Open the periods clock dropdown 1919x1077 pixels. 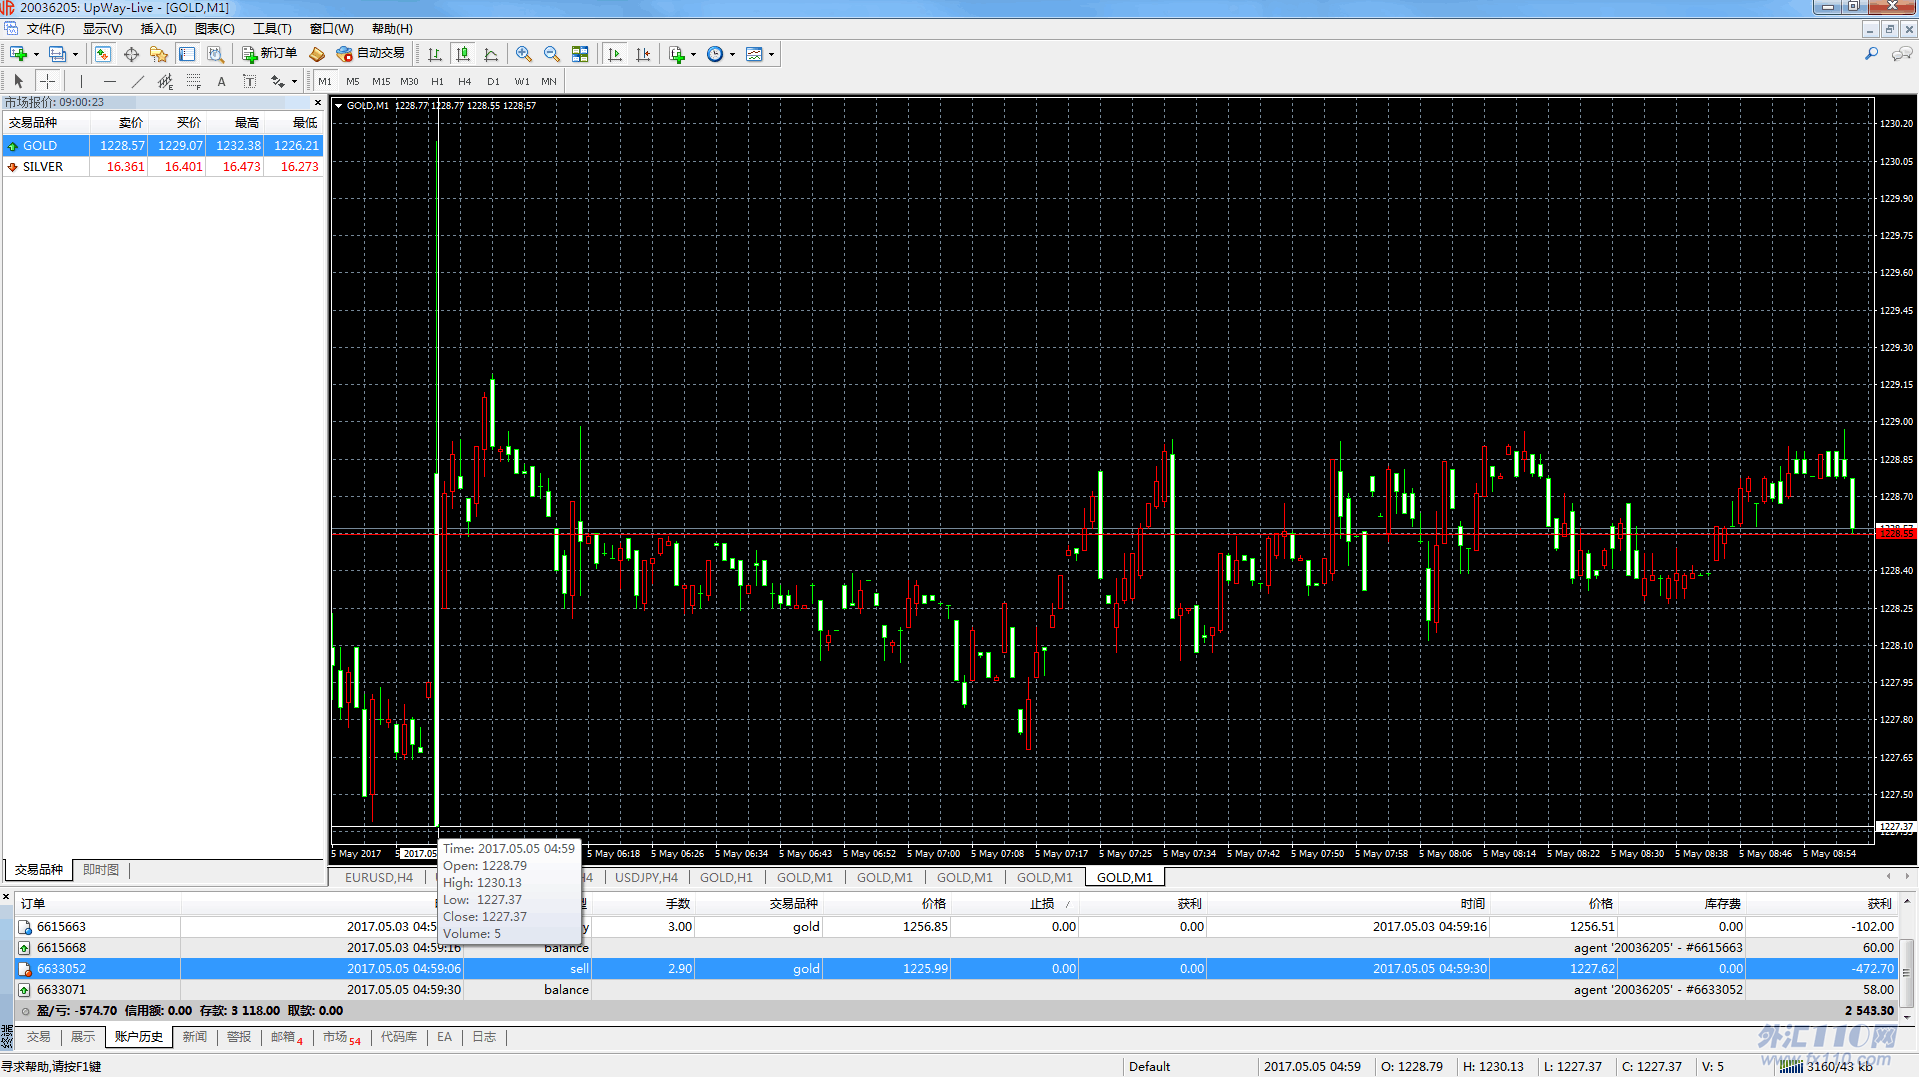720,54
